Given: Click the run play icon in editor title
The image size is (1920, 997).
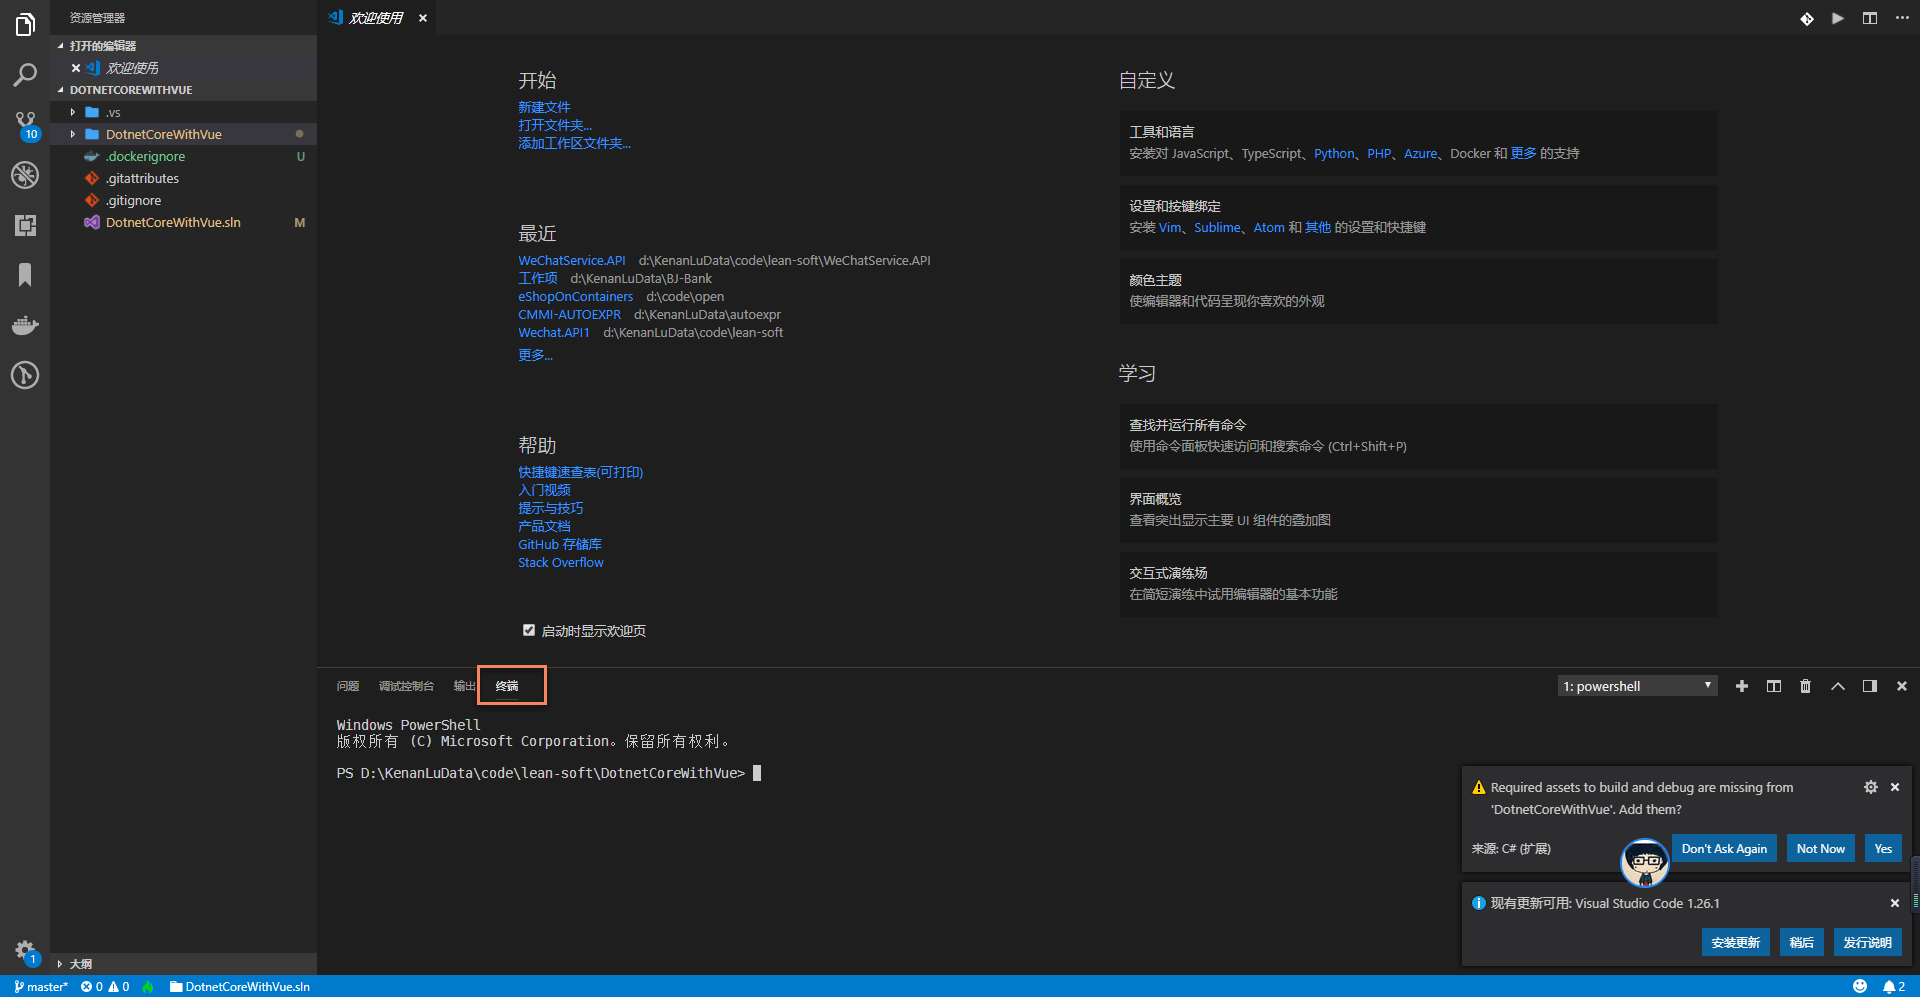Looking at the screenshot, I should [1838, 18].
